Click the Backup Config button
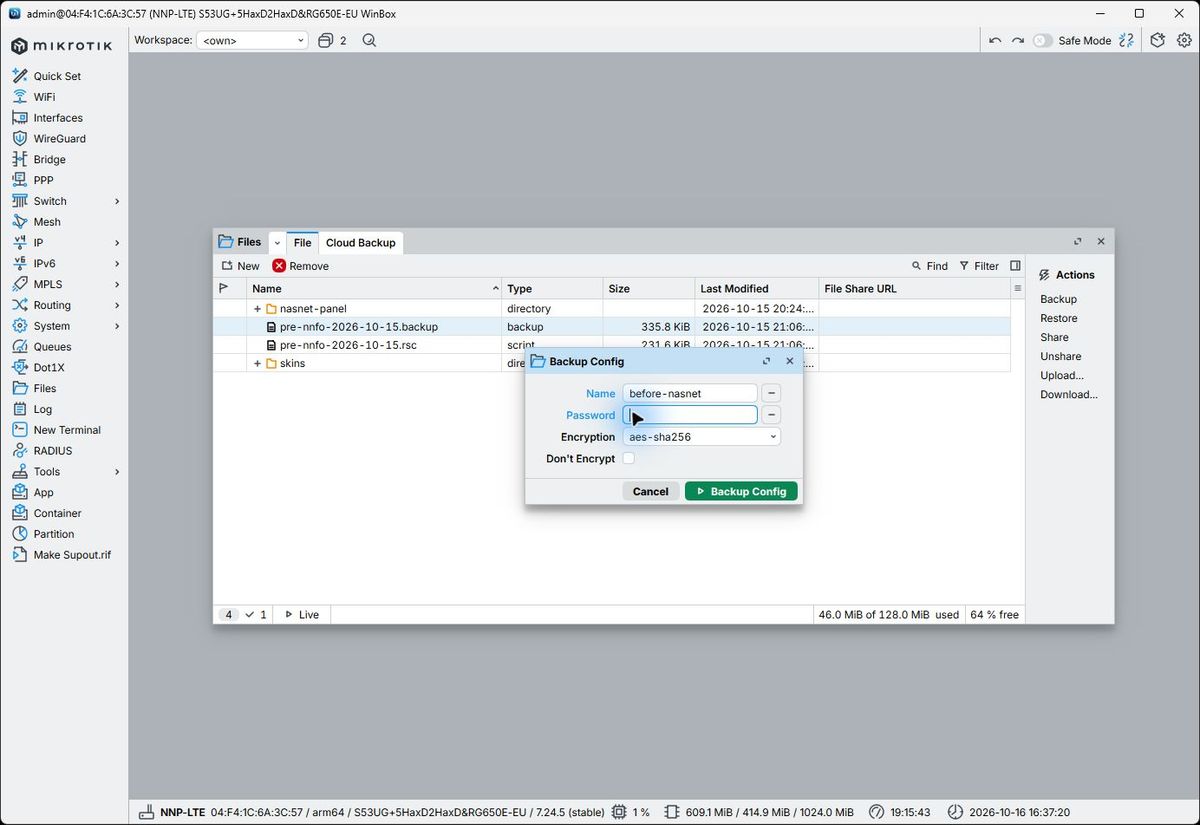1200x825 pixels. pos(741,491)
